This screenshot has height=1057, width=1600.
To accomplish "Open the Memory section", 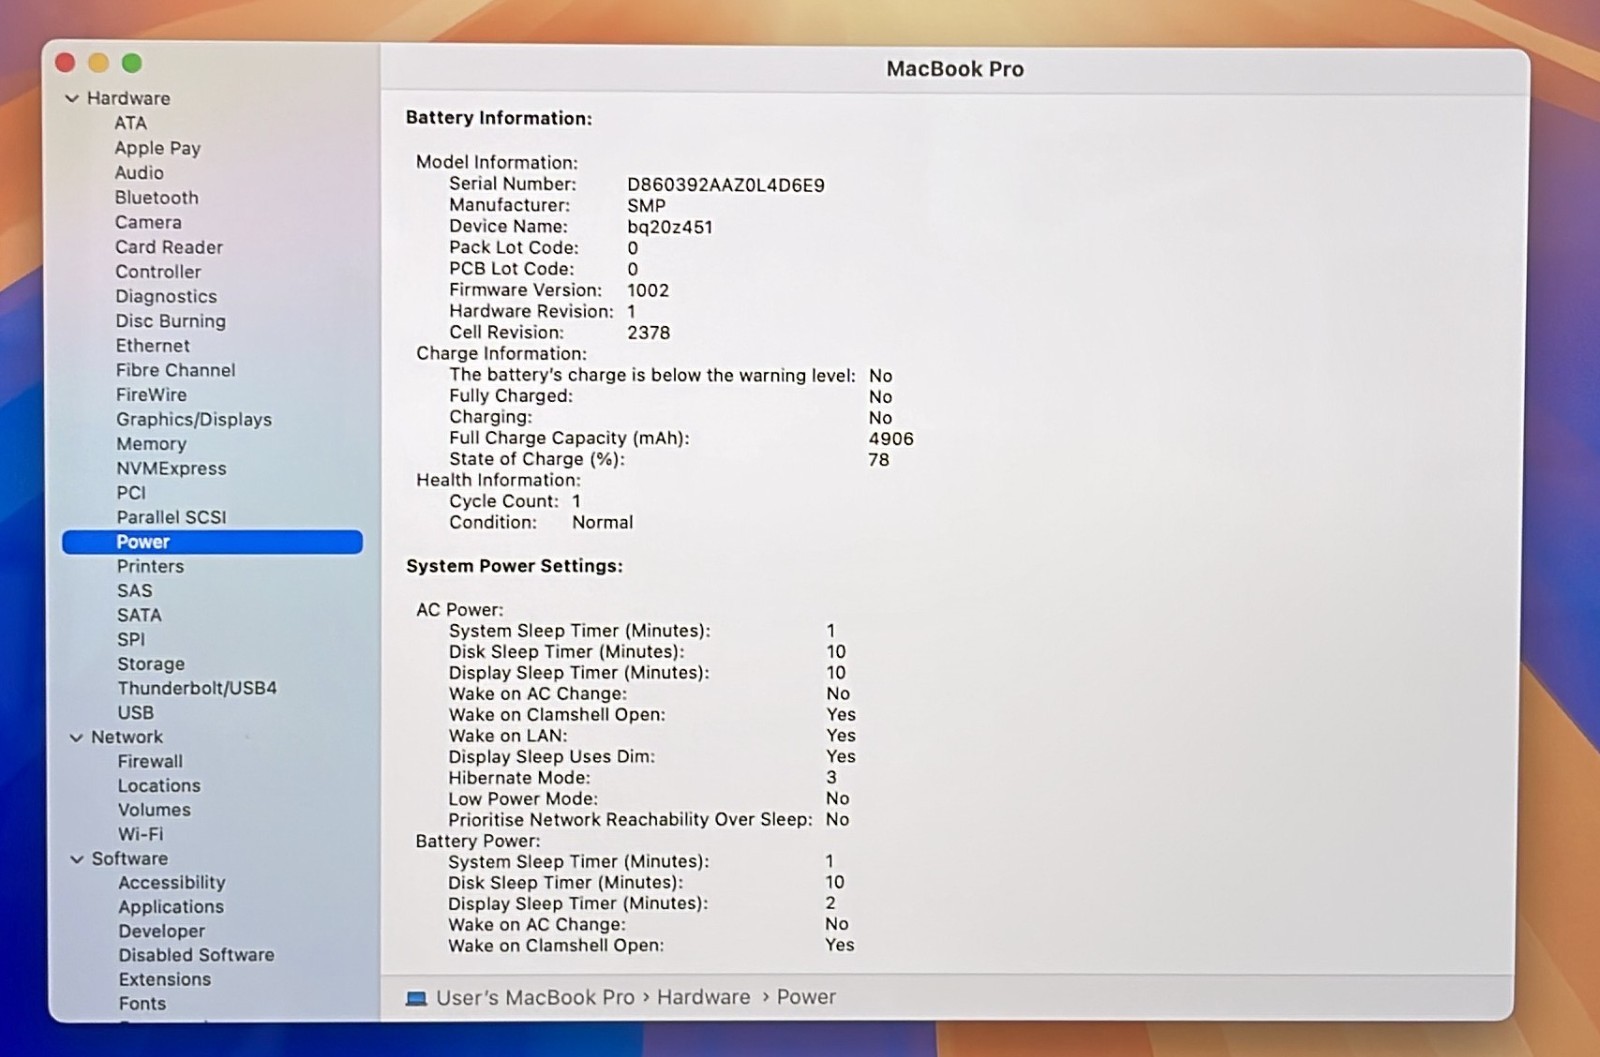I will 151,443.
